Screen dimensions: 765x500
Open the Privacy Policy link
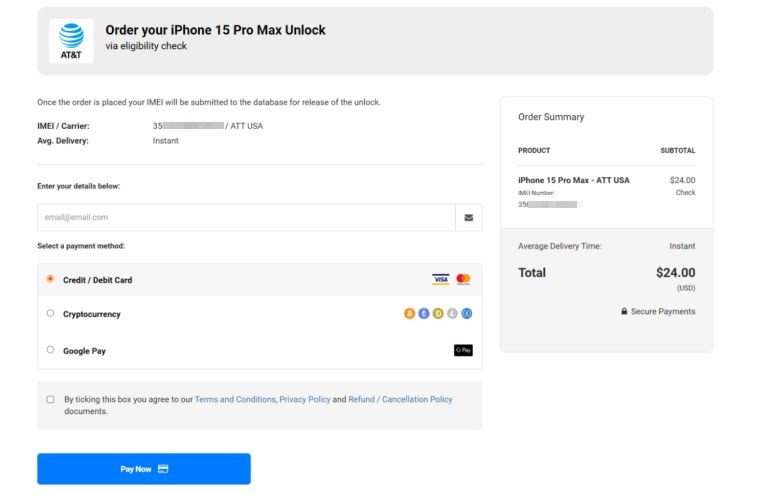305,399
